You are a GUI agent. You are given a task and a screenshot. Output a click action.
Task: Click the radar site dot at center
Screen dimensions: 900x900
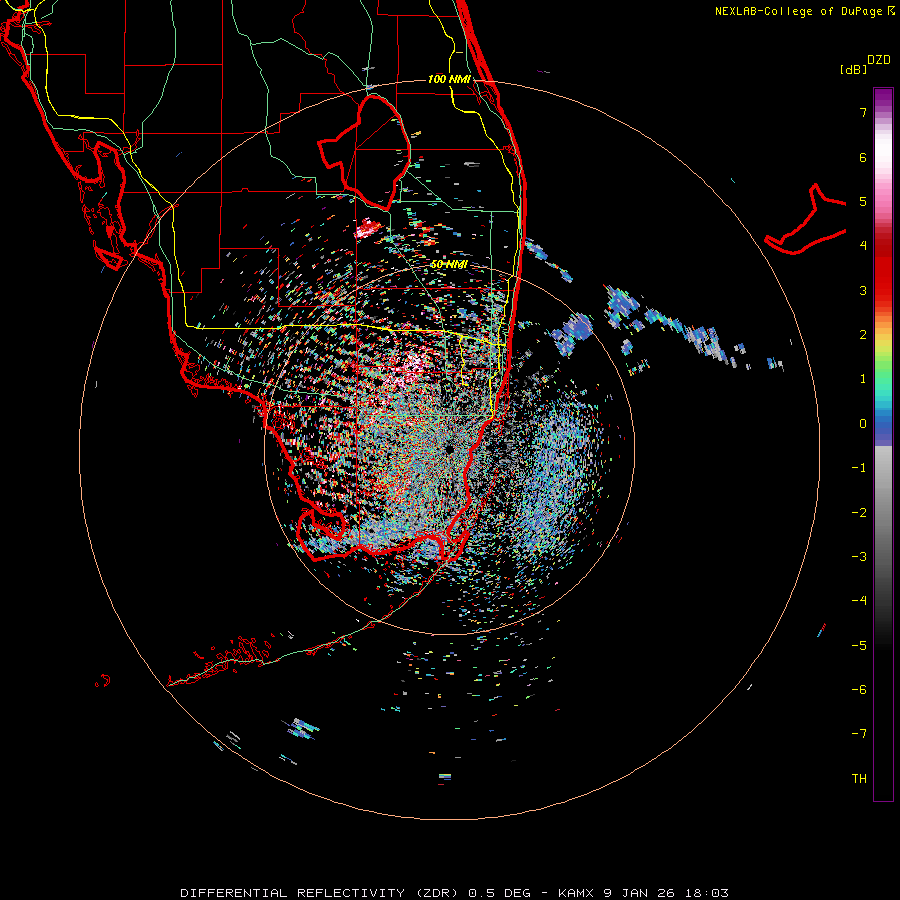tap(449, 449)
